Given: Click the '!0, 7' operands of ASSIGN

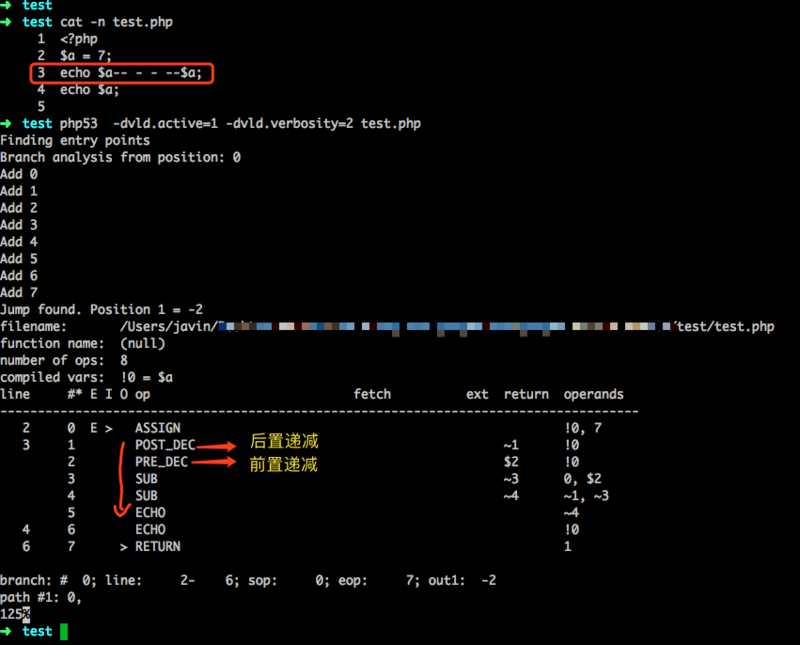Looking at the screenshot, I should coord(583,428).
